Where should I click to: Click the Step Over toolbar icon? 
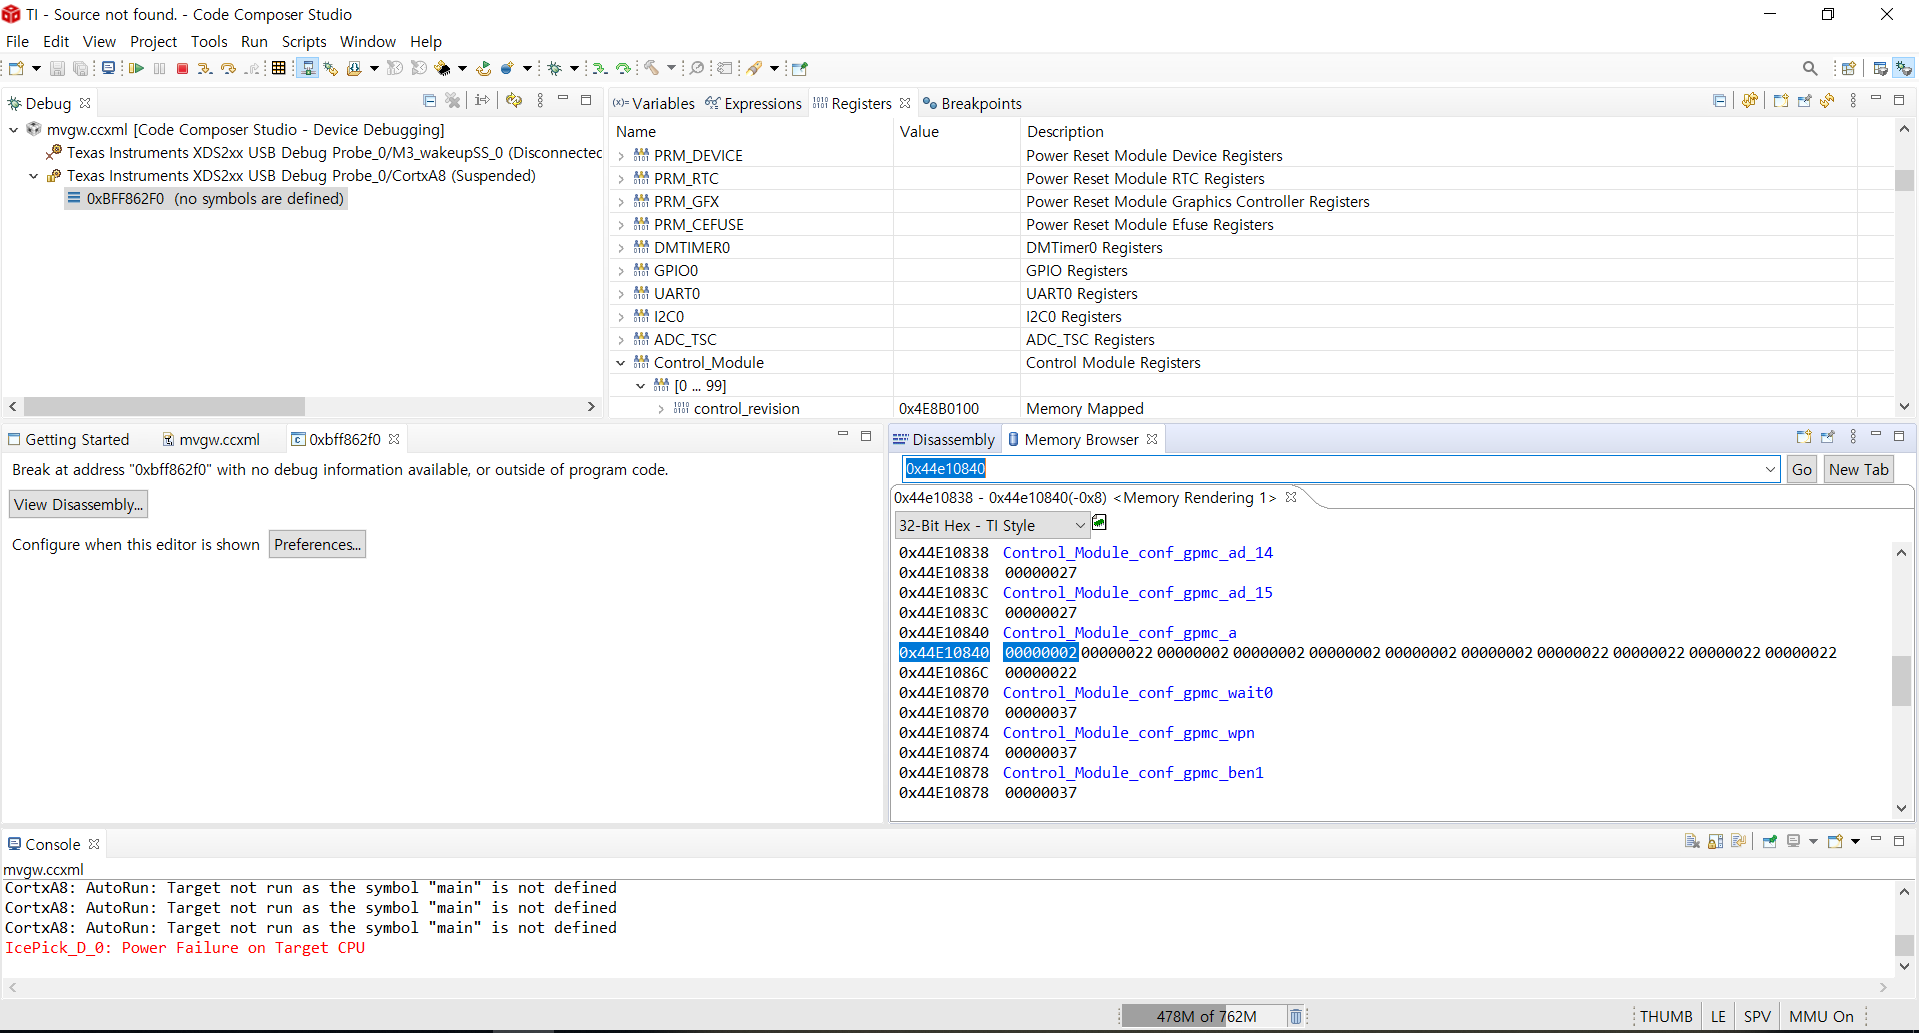[228, 68]
